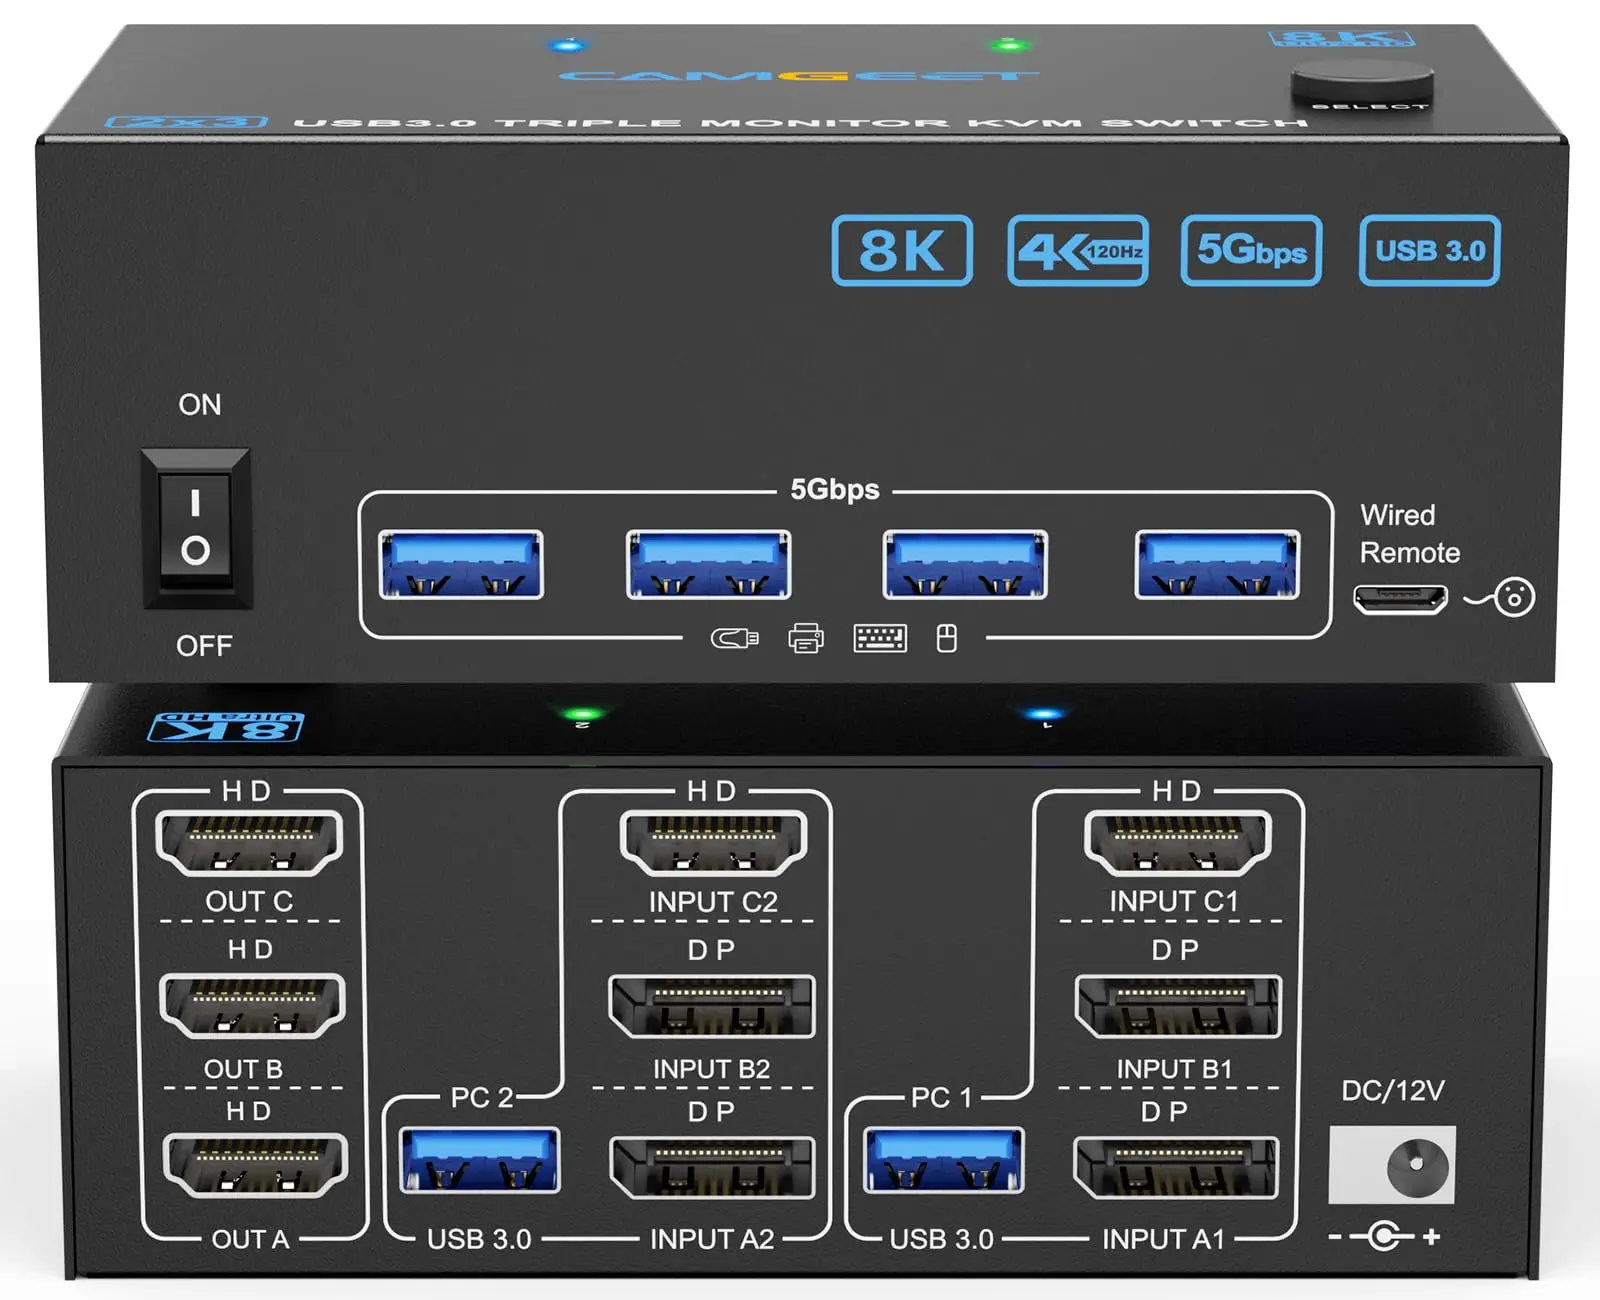Click the blue-outlined 5Gbps badge
Image resolution: width=1600 pixels, height=1300 pixels.
(x=1251, y=250)
